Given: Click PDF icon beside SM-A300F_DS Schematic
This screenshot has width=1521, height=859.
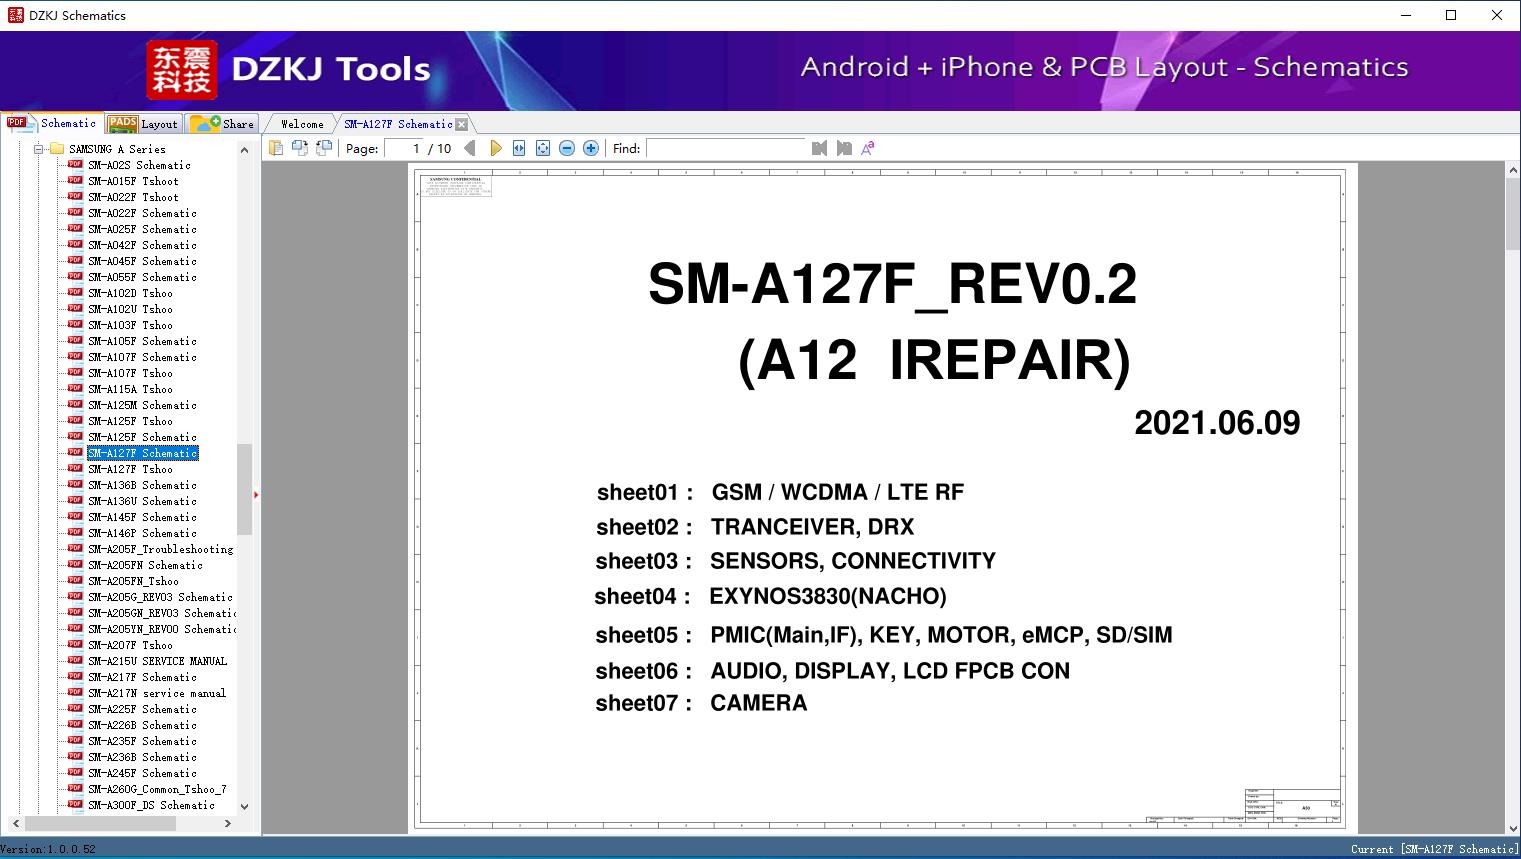Looking at the screenshot, I should 75,805.
